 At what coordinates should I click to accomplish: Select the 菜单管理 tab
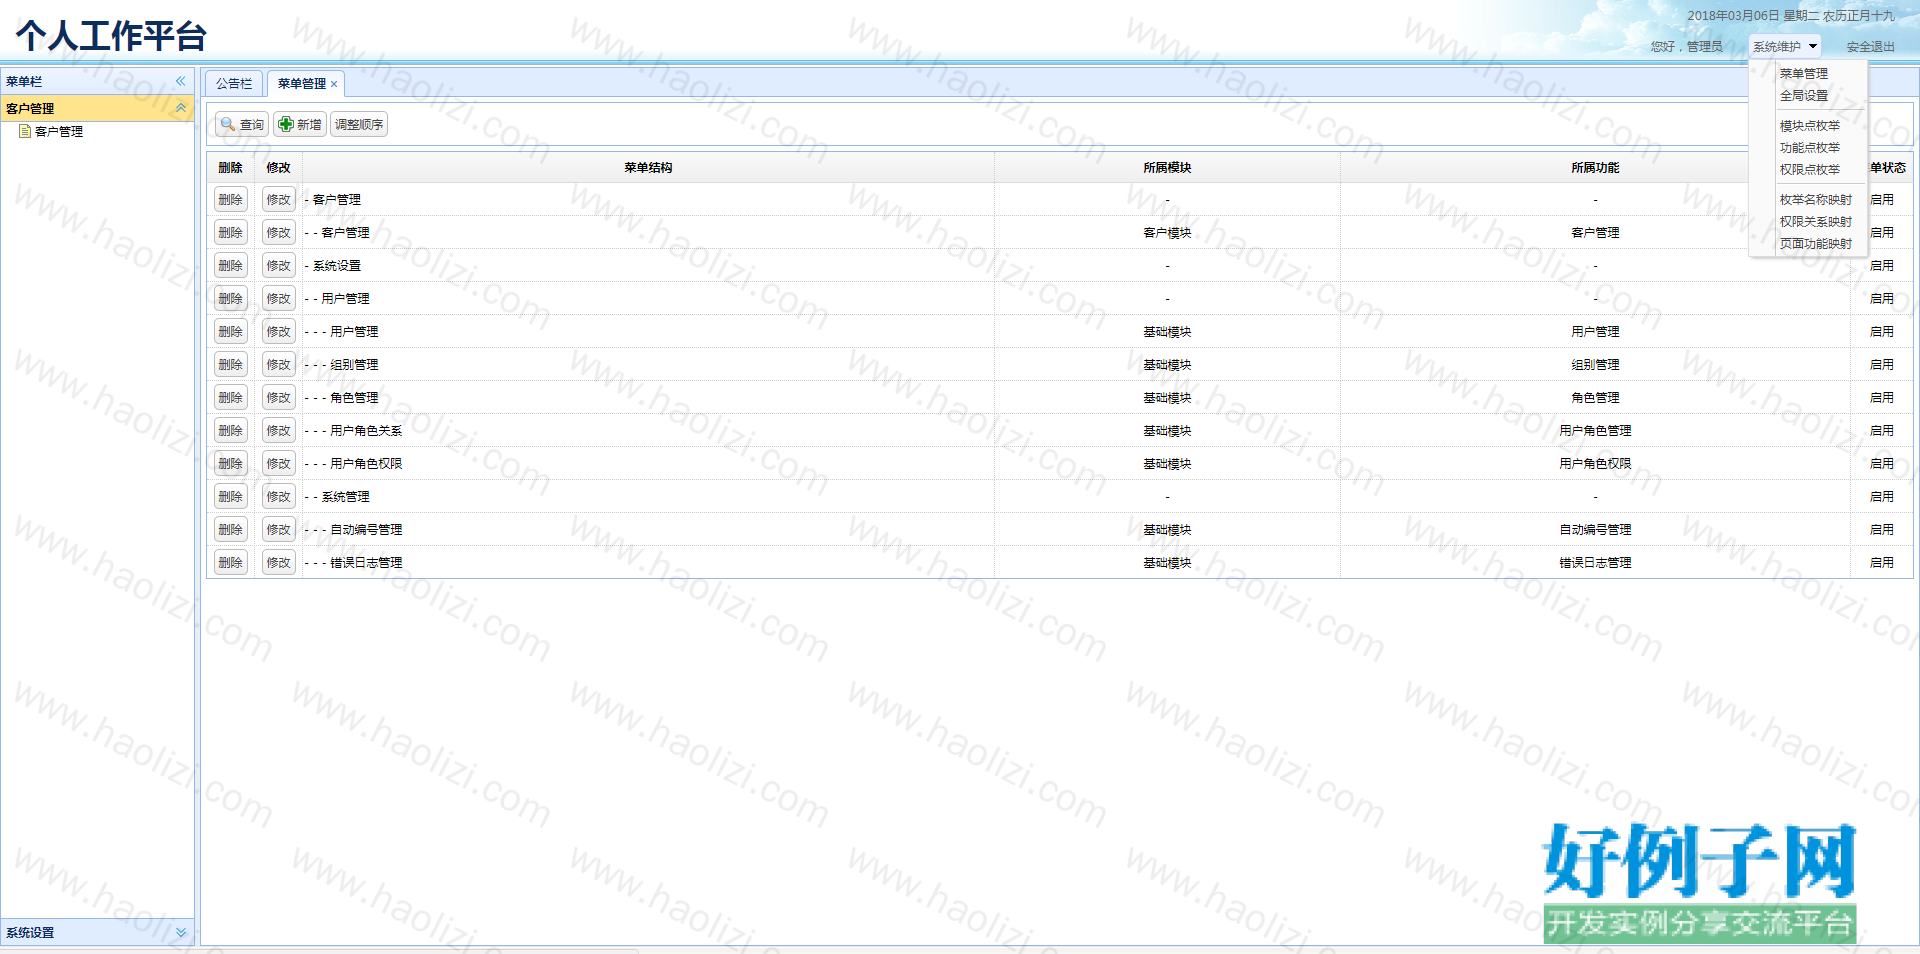pos(302,83)
